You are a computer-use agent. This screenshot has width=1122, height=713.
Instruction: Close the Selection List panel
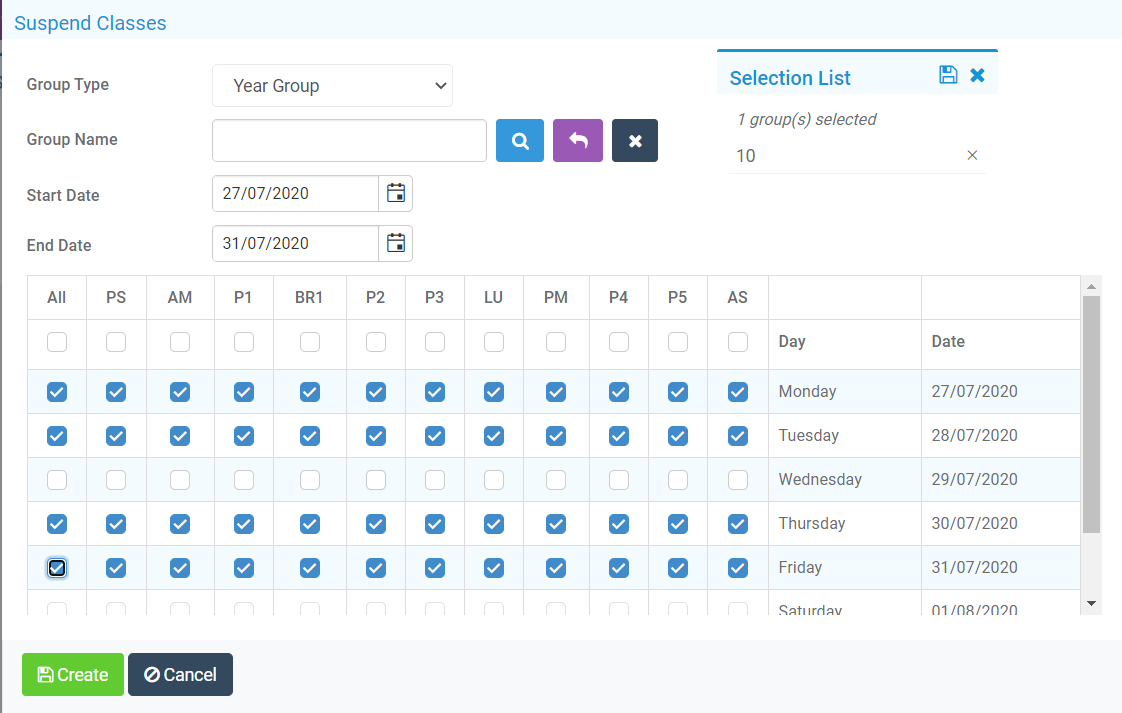point(978,75)
